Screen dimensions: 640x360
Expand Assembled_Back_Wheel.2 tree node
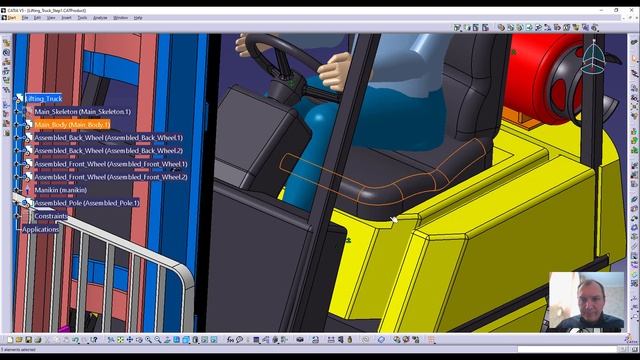point(17,151)
